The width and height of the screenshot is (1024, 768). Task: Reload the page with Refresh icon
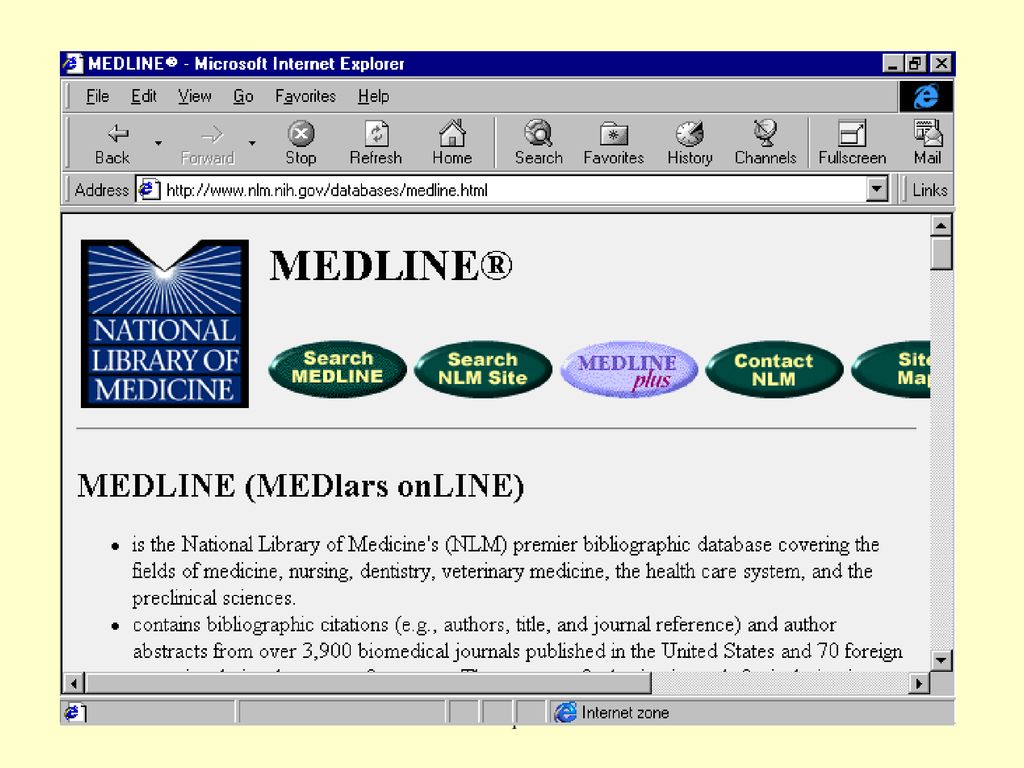(376, 134)
